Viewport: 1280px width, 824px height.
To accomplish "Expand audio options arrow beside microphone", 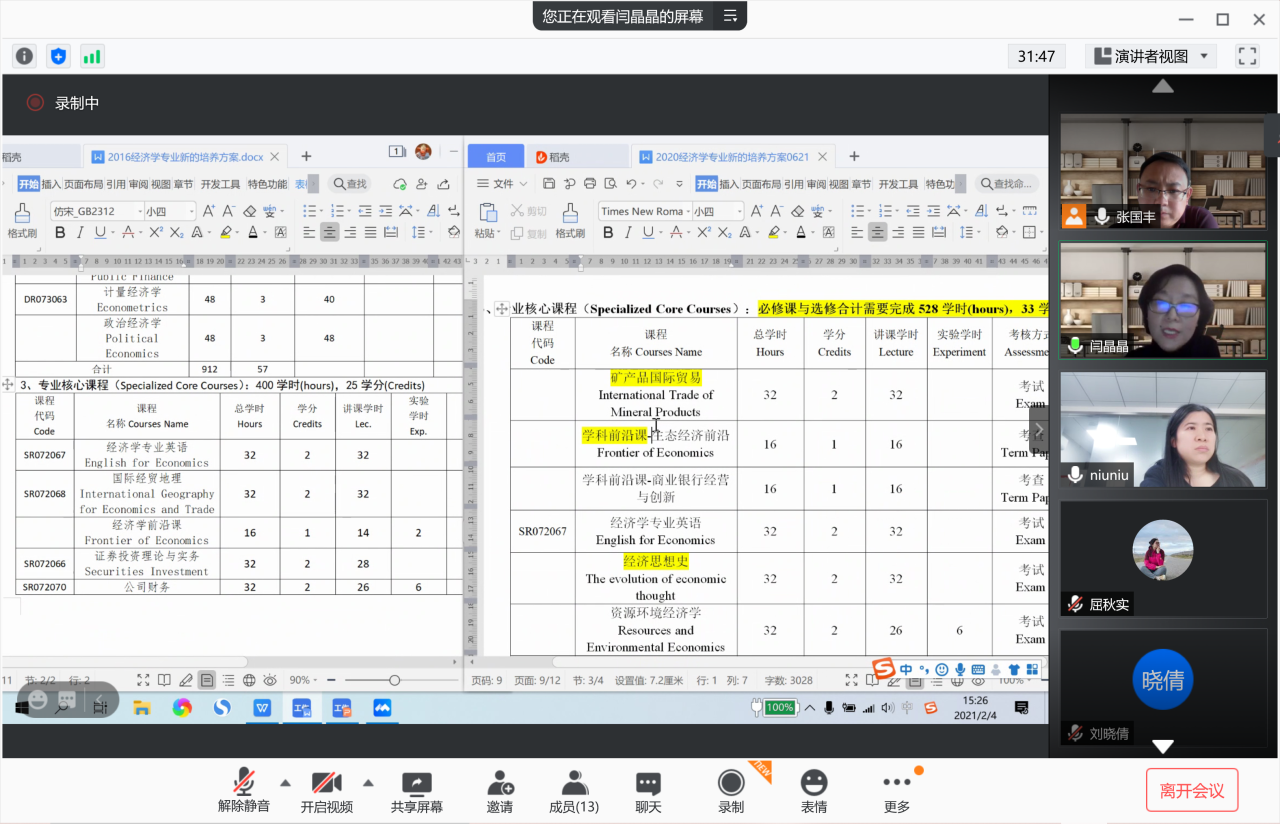I will click(x=285, y=783).
